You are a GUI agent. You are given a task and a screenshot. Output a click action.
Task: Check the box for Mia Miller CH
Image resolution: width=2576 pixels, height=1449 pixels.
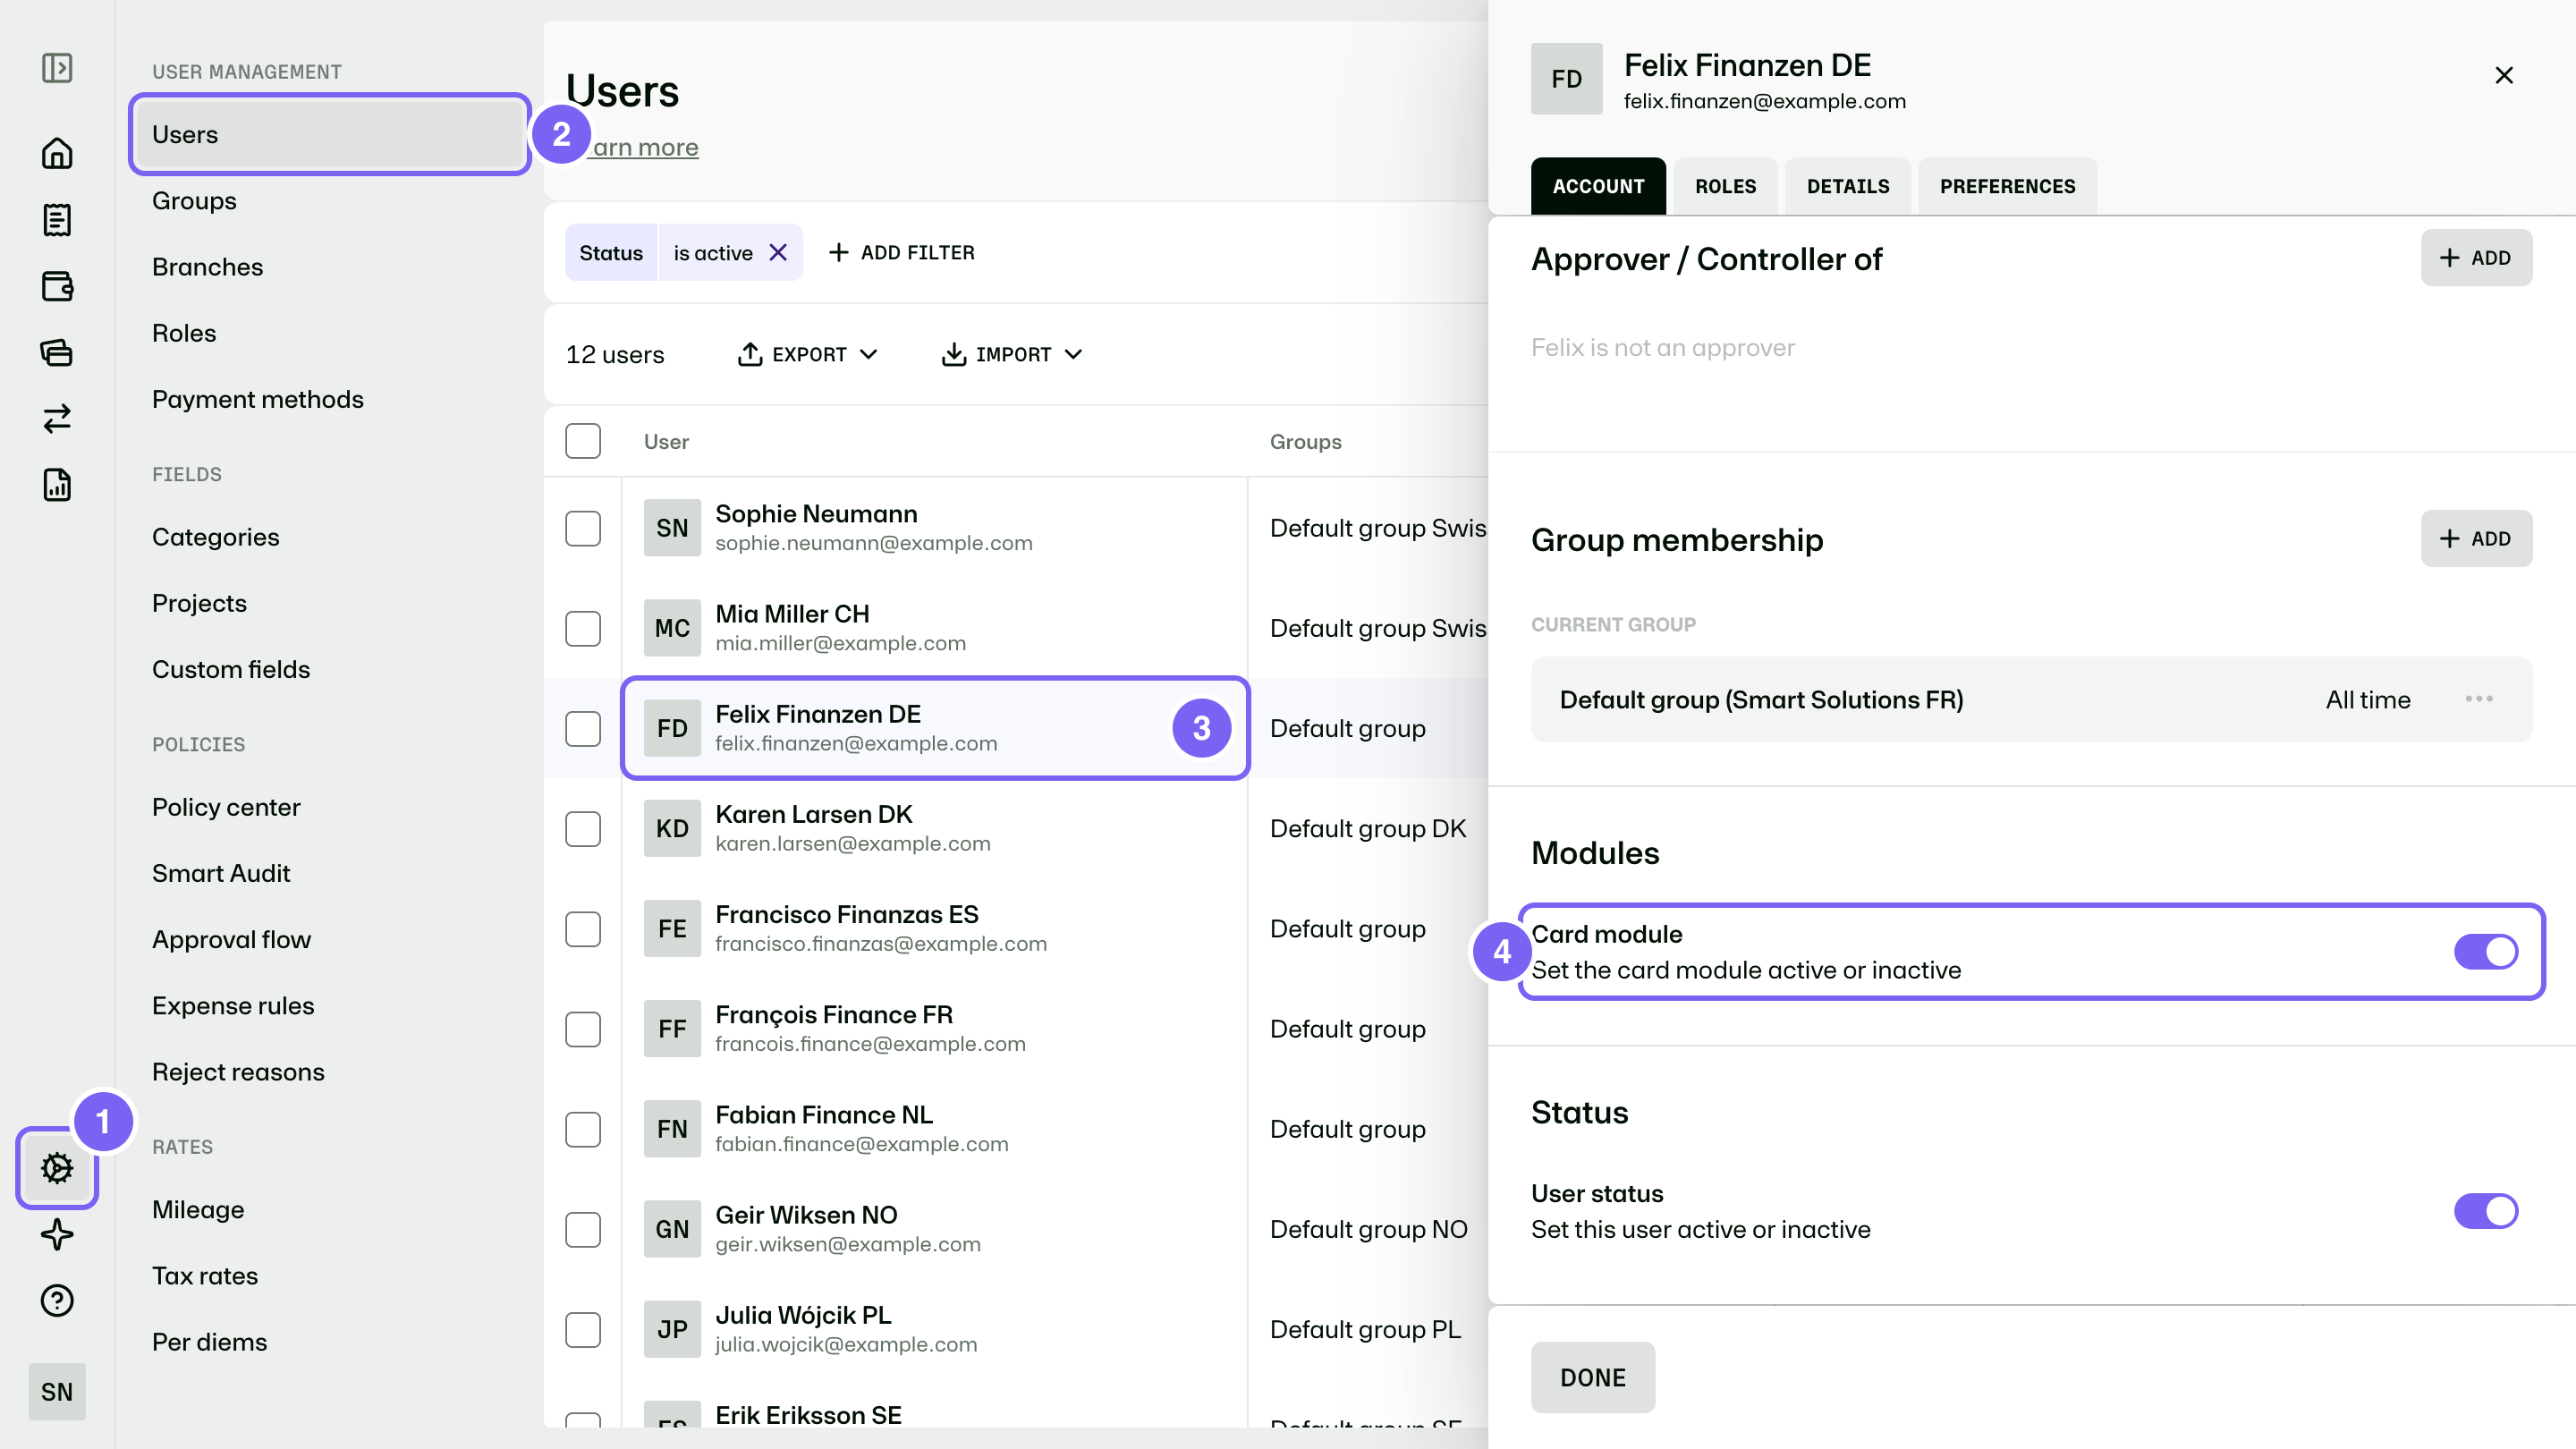click(583, 628)
